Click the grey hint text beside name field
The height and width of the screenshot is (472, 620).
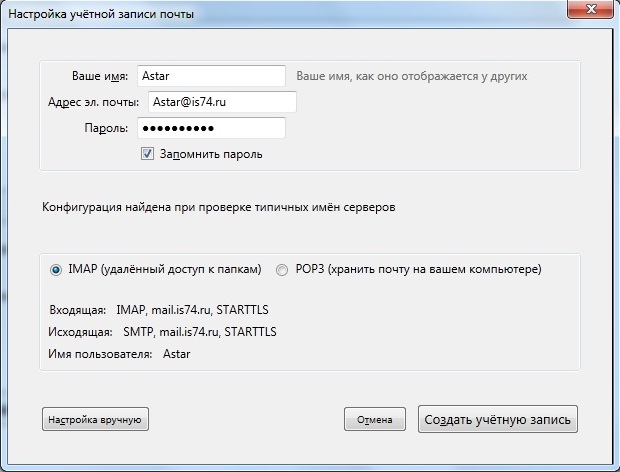[x=411, y=76]
